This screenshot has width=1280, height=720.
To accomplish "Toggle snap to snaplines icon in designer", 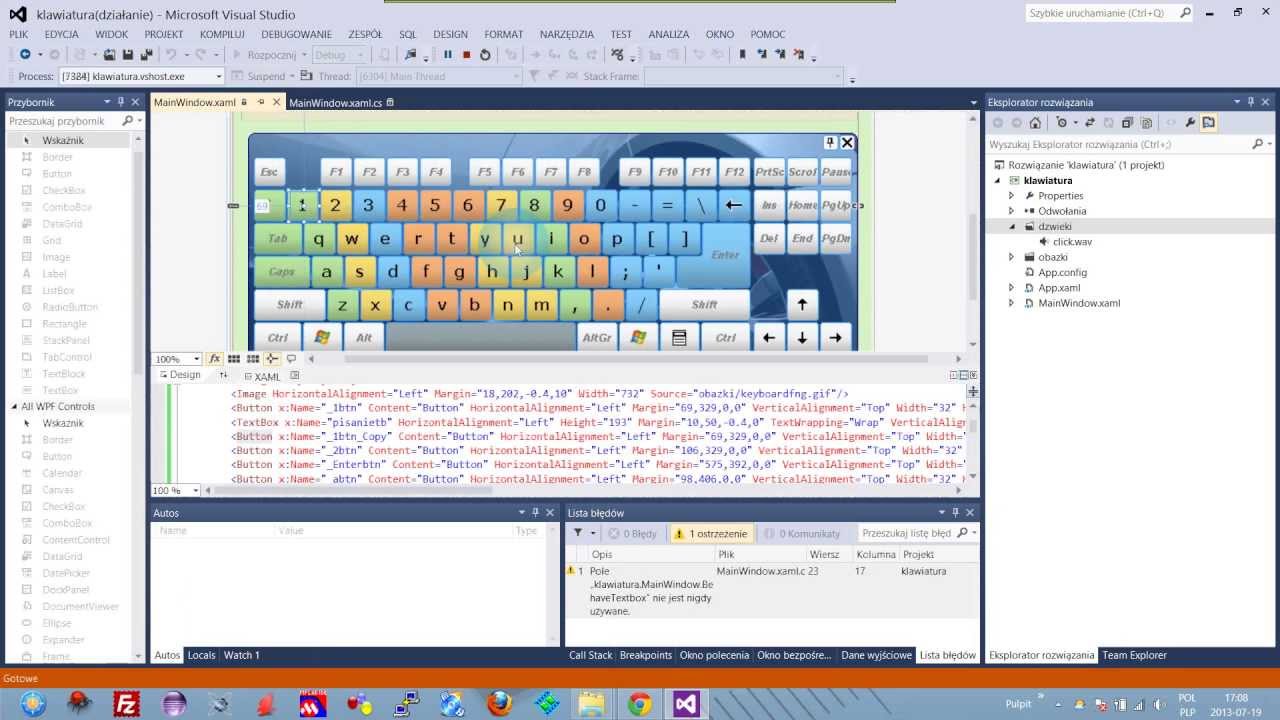I will click(272, 358).
